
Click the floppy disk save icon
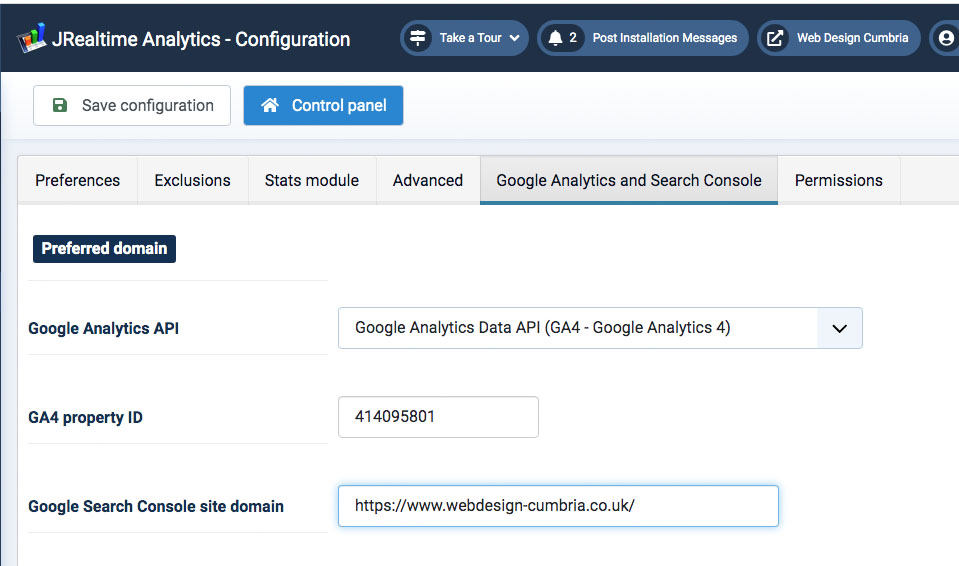point(60,105)
